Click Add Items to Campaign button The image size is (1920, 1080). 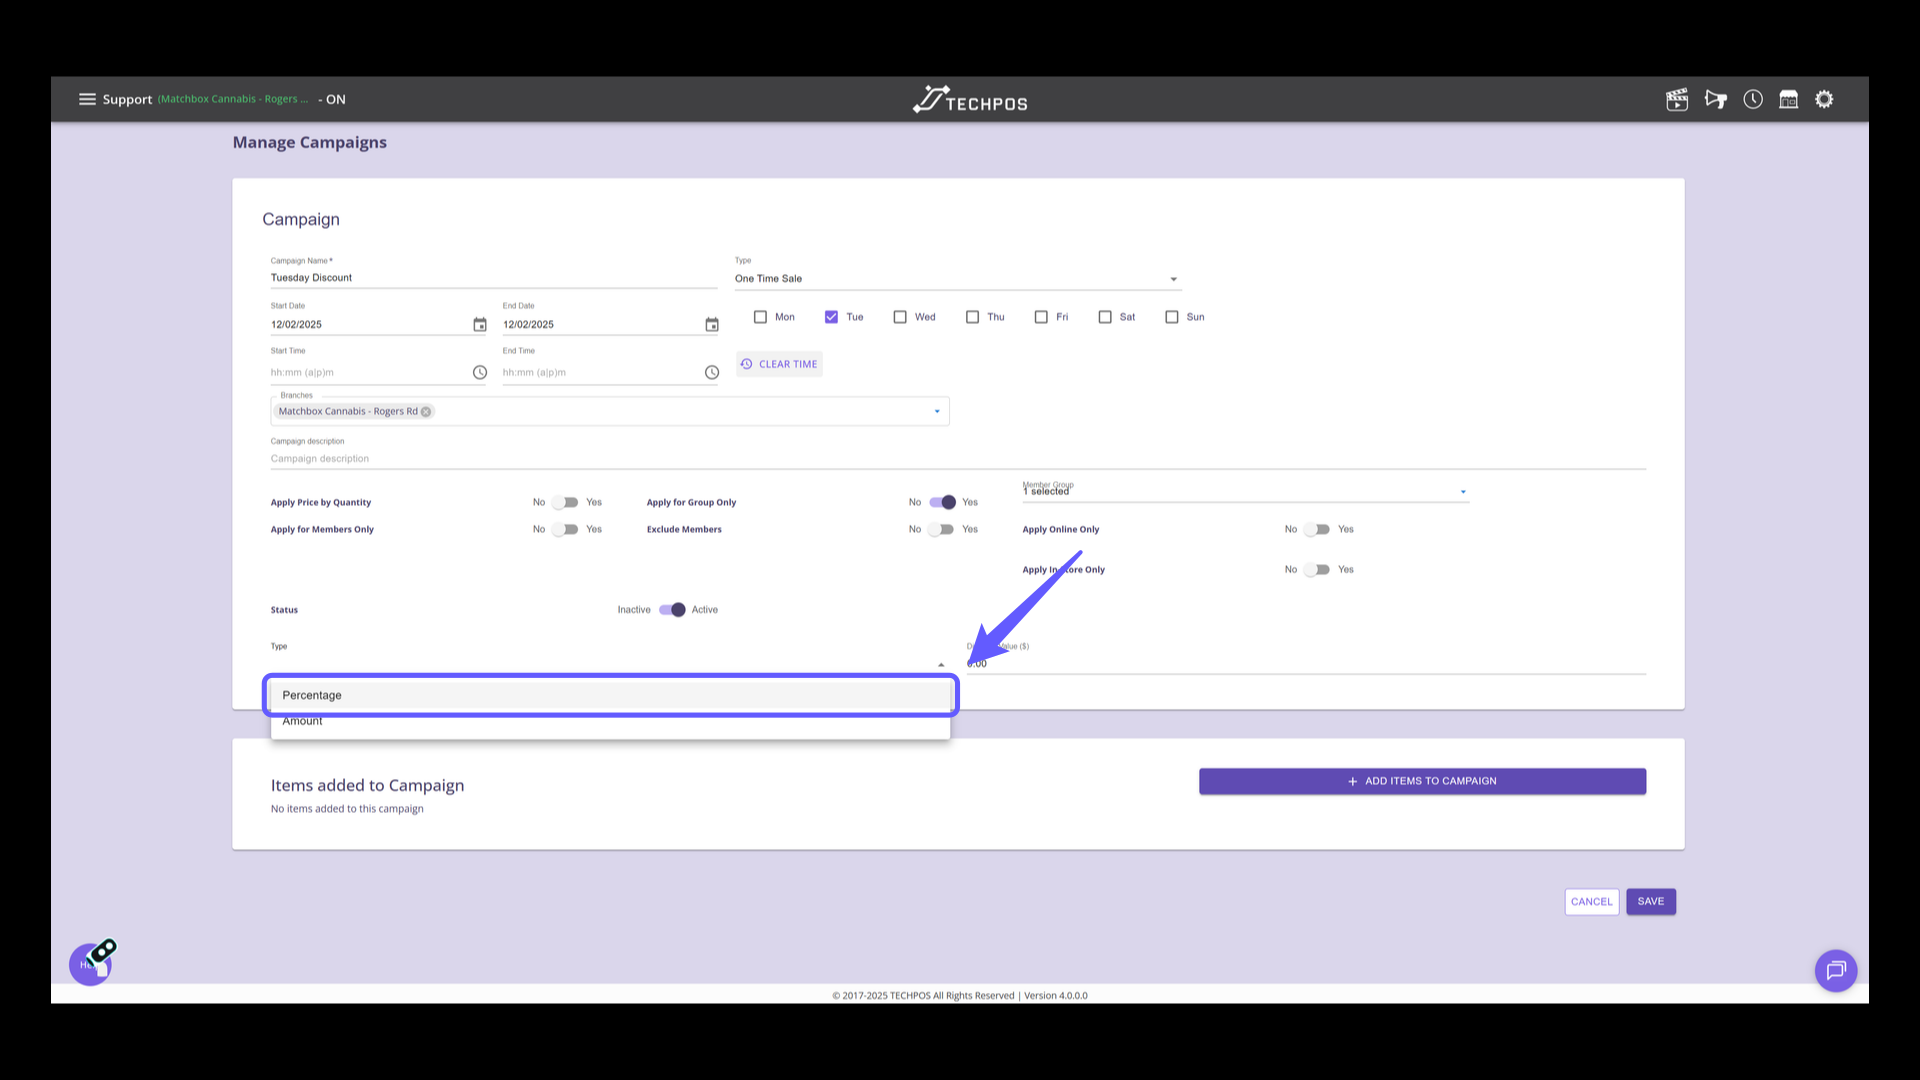pos(1422,782)
